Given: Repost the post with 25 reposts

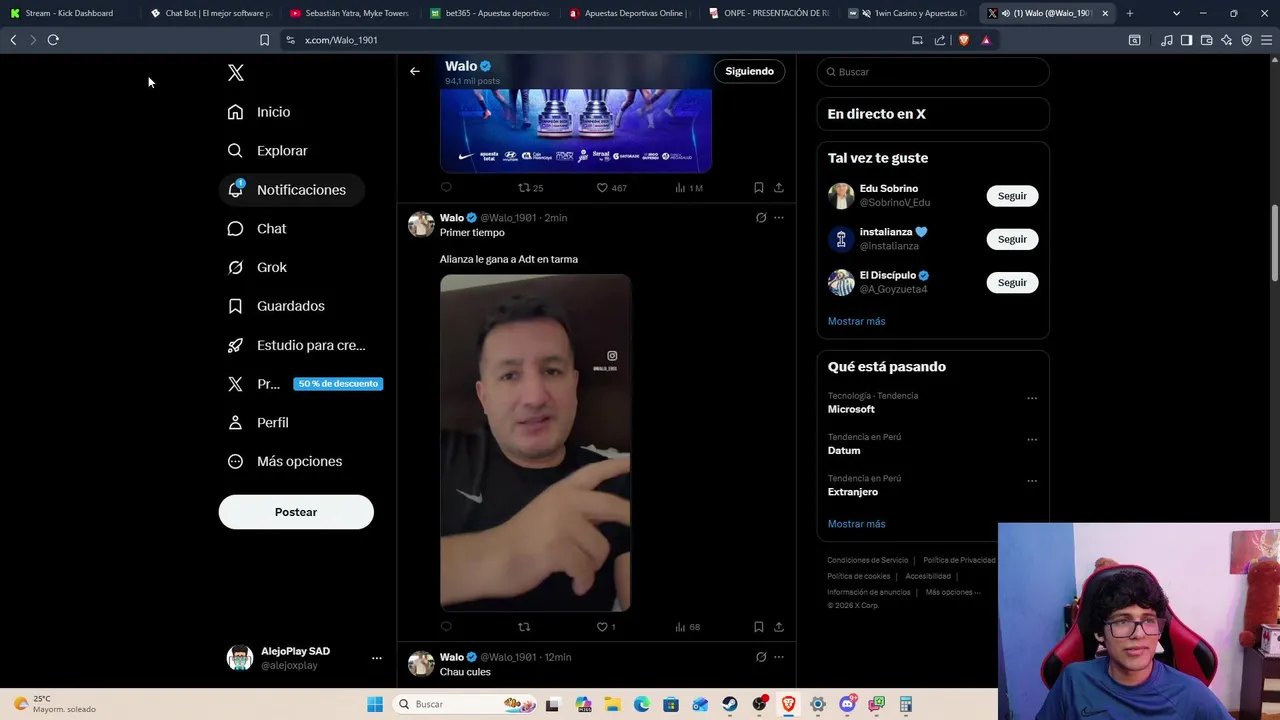Looking at the screenshot, I should (x=530, y=188).
